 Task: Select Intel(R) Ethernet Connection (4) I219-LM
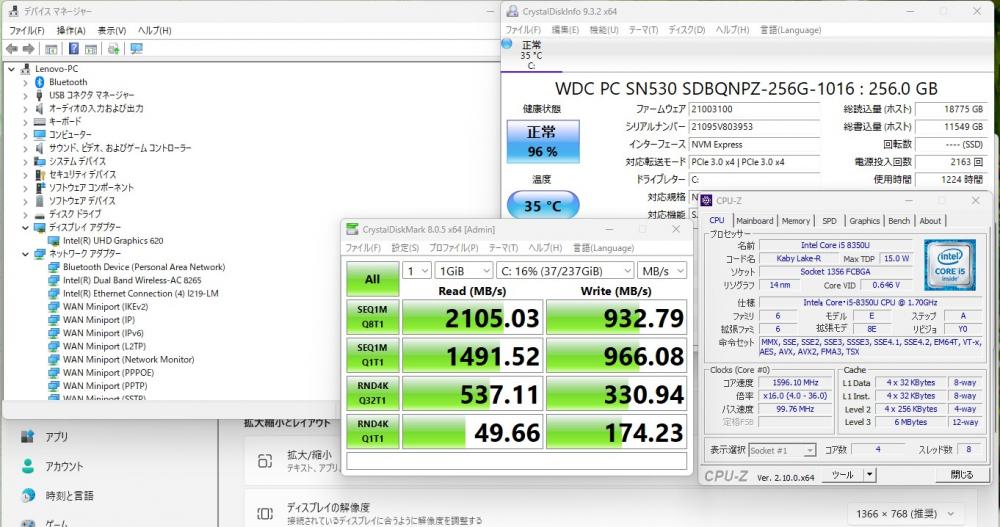click(x=140, y=293)
